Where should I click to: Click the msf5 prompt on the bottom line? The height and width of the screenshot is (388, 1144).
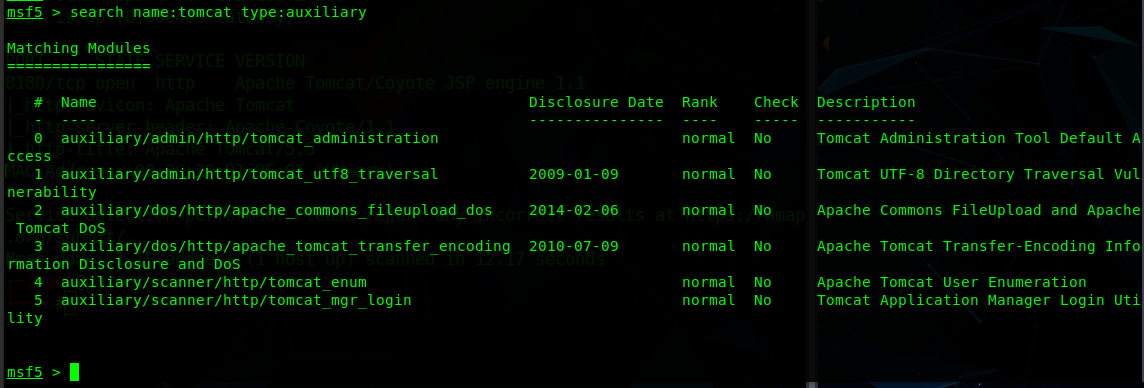tap(25, 372)
